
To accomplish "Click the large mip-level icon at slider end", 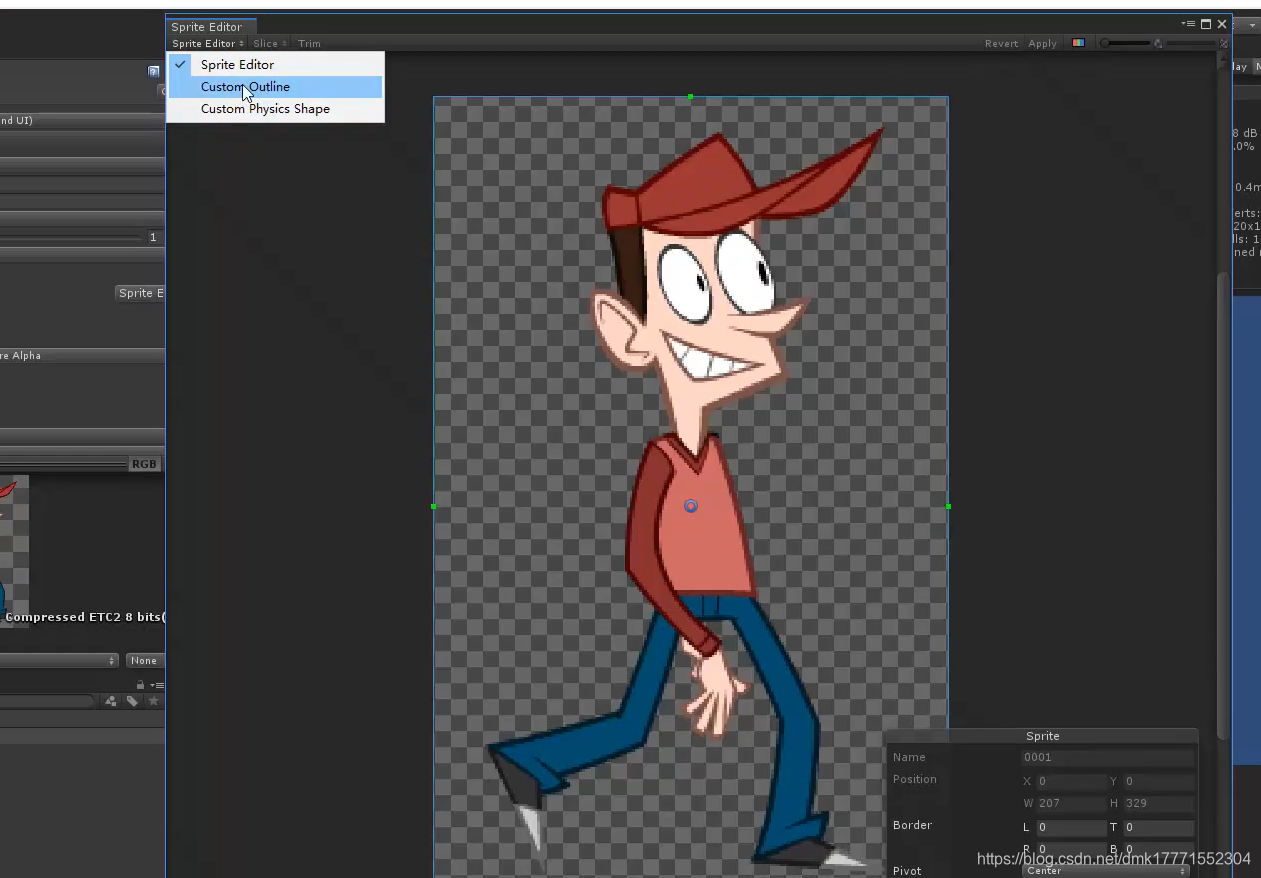I will click(1224, 43).
